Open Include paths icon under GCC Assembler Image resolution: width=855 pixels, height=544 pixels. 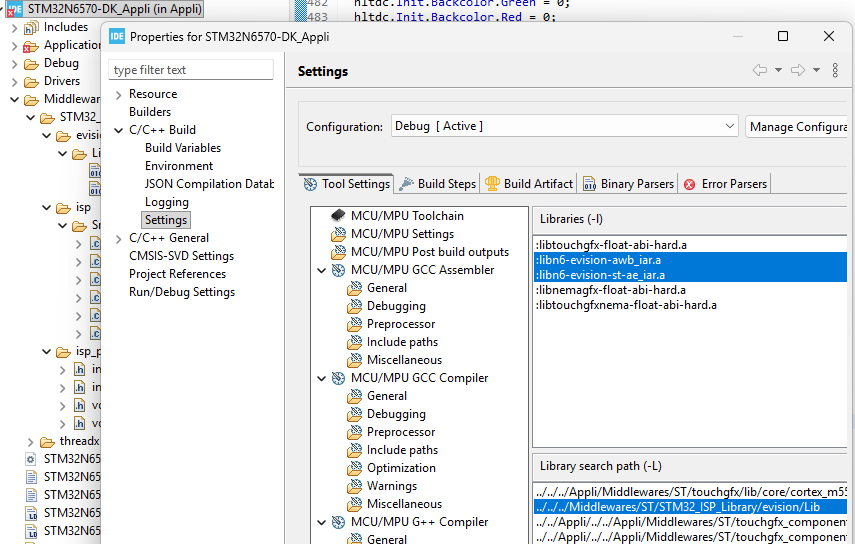pyautogui.click(x=354, y=342)
